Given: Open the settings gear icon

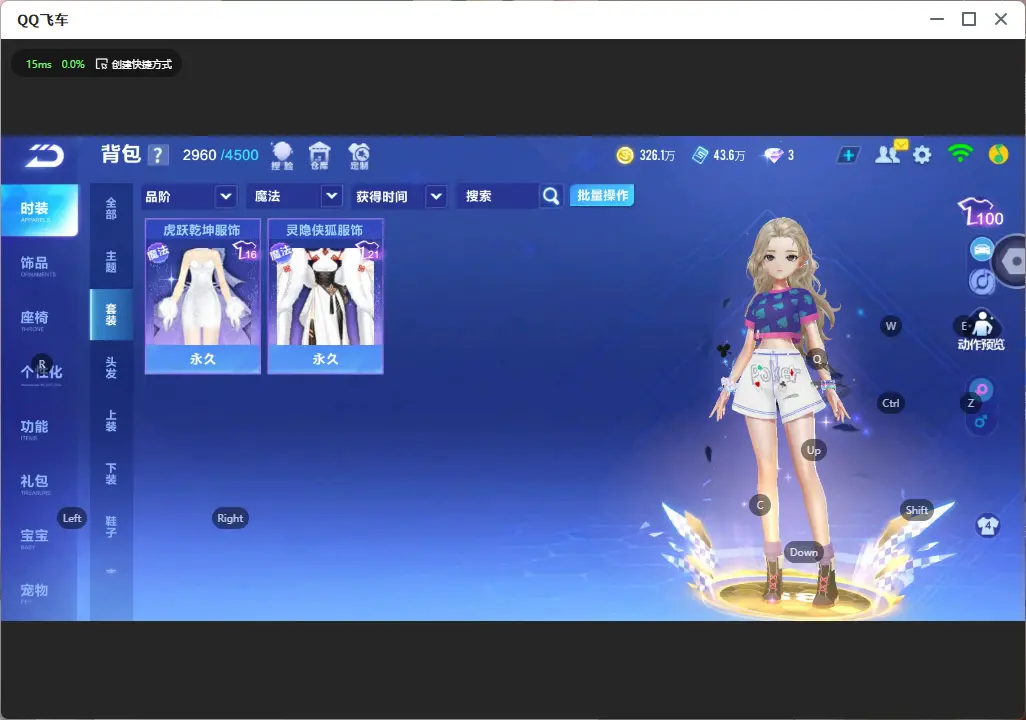Looking at the screenshot, I should (x=922, y=155).
